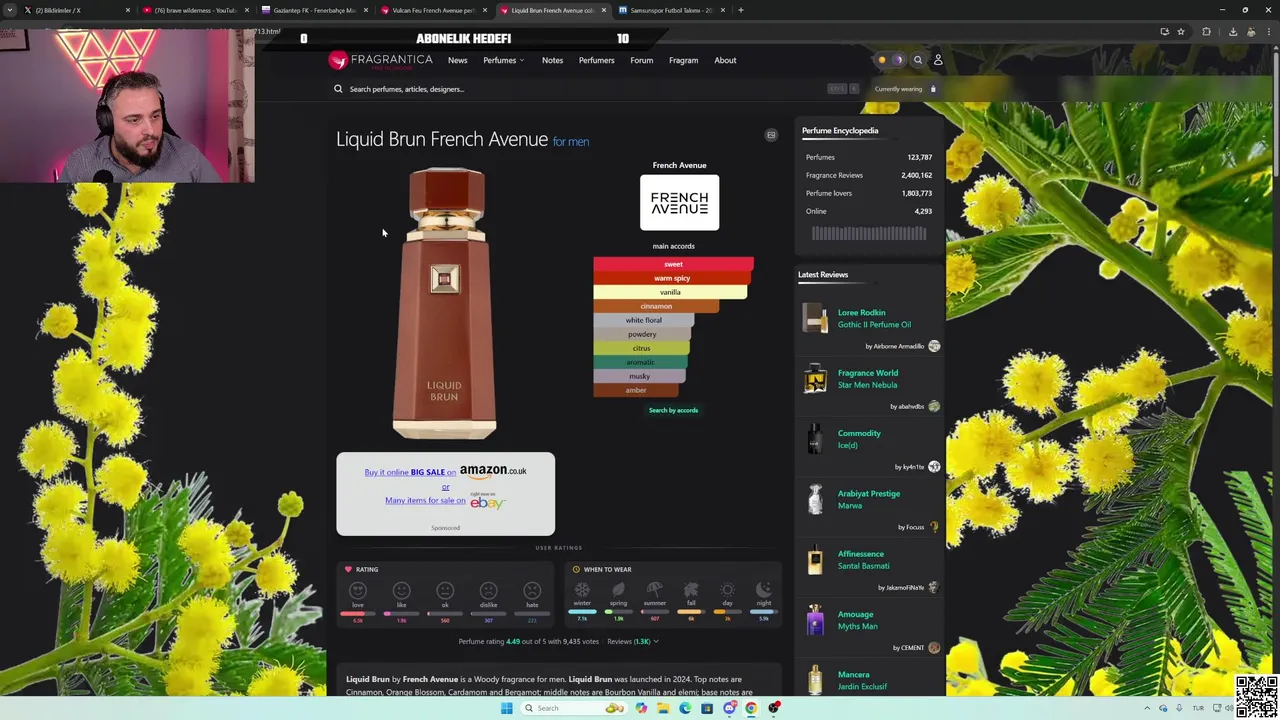The width and height of the screenshot is (1280, 720).
Task: Select the white floral accord bar
Action: coord(643,320)
